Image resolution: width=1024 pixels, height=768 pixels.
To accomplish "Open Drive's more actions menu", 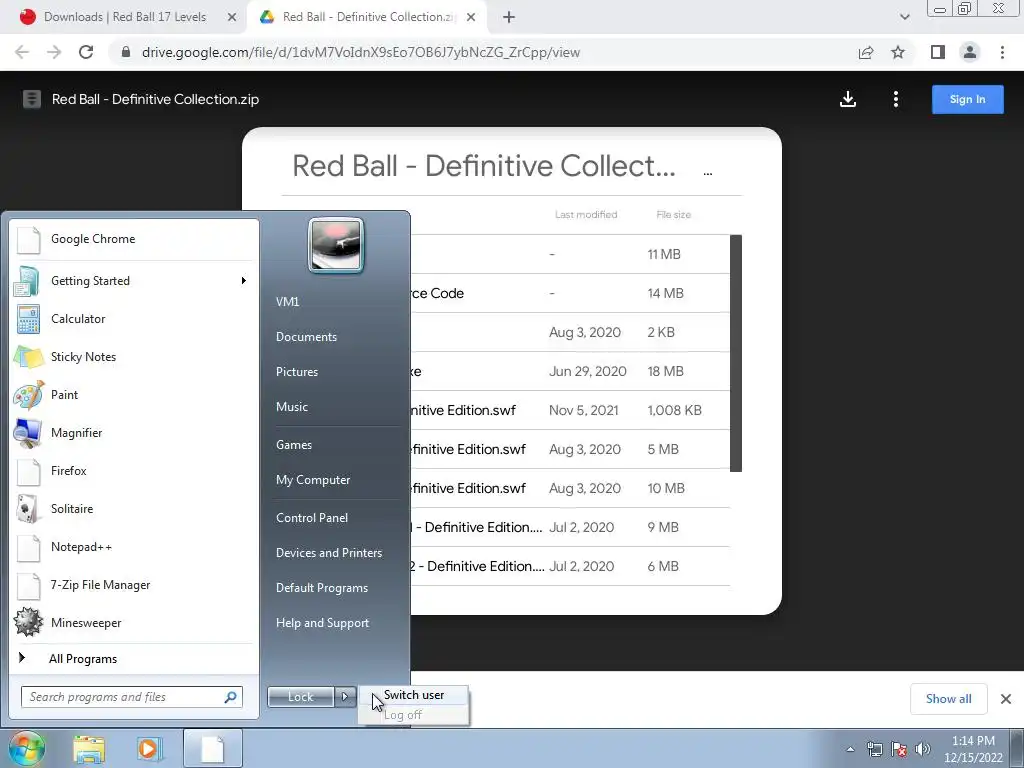I will pos(895,99).
